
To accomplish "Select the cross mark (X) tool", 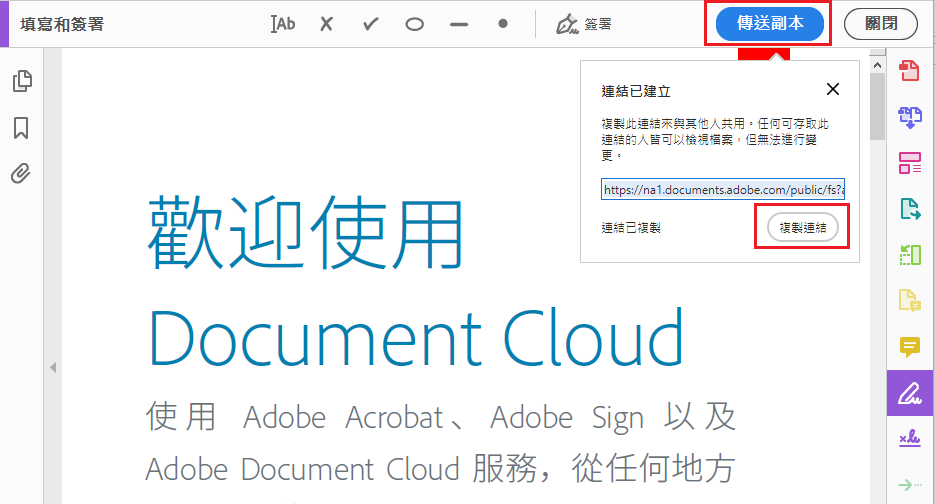I will click(326, 24).
